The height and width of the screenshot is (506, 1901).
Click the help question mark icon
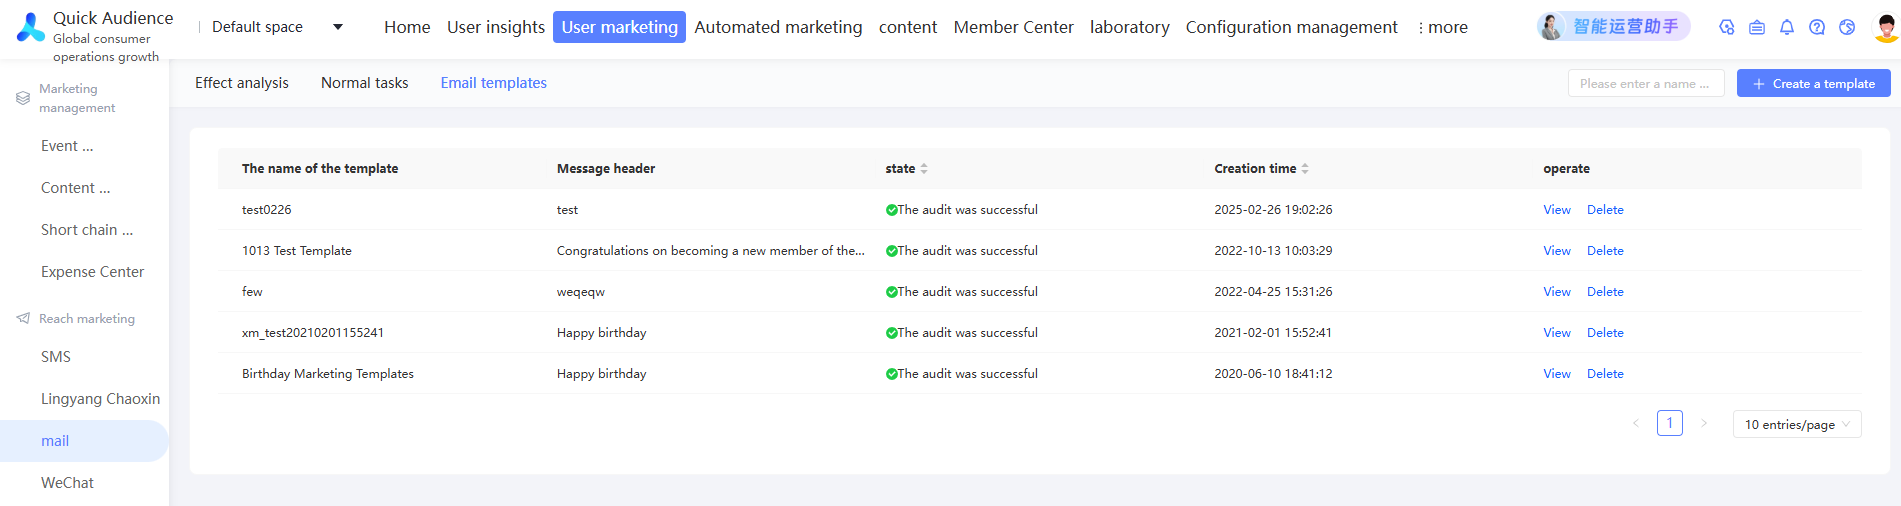pos(1817,28)
